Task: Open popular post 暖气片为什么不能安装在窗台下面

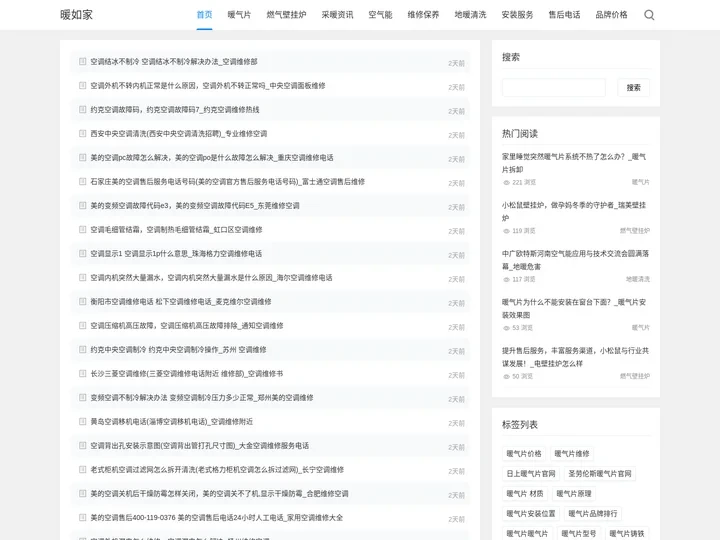Action: click(x=574, y=309)
